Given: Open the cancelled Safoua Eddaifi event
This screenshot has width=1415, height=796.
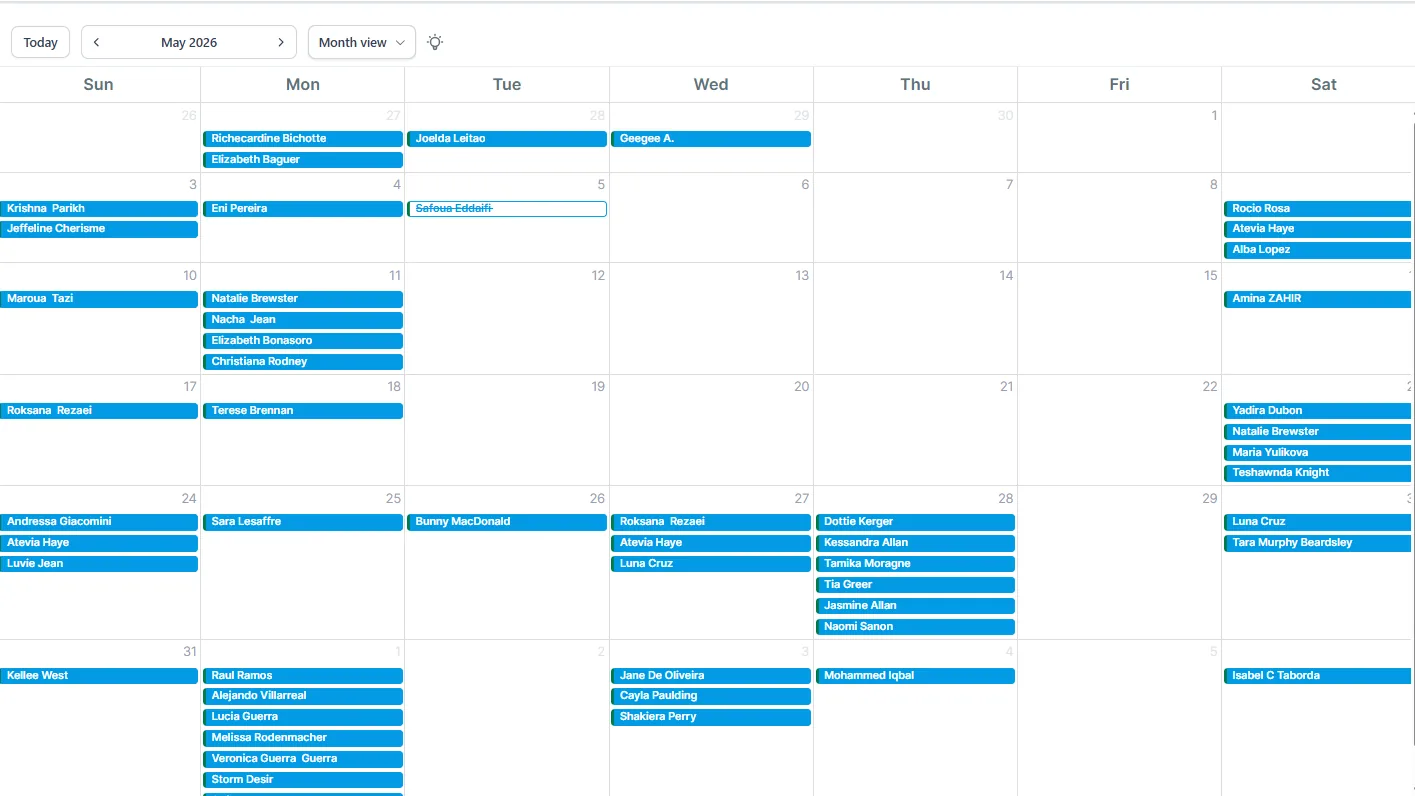Looking at the screenshot, I should [507, 209].
